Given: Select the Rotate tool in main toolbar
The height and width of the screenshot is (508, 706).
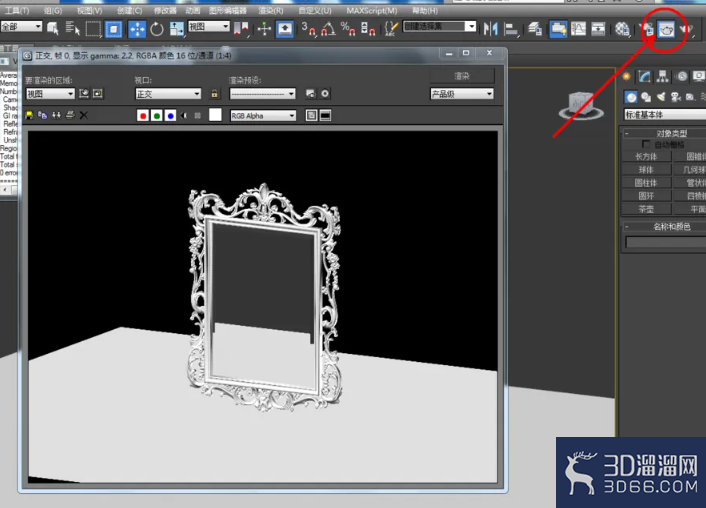Looking at the screenshot, I should 157,29.
